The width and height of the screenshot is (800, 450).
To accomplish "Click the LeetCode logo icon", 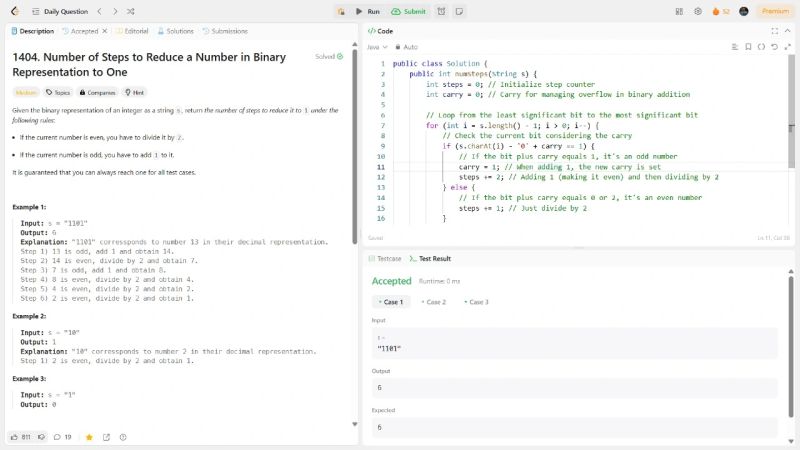I will tap(13, 11).
